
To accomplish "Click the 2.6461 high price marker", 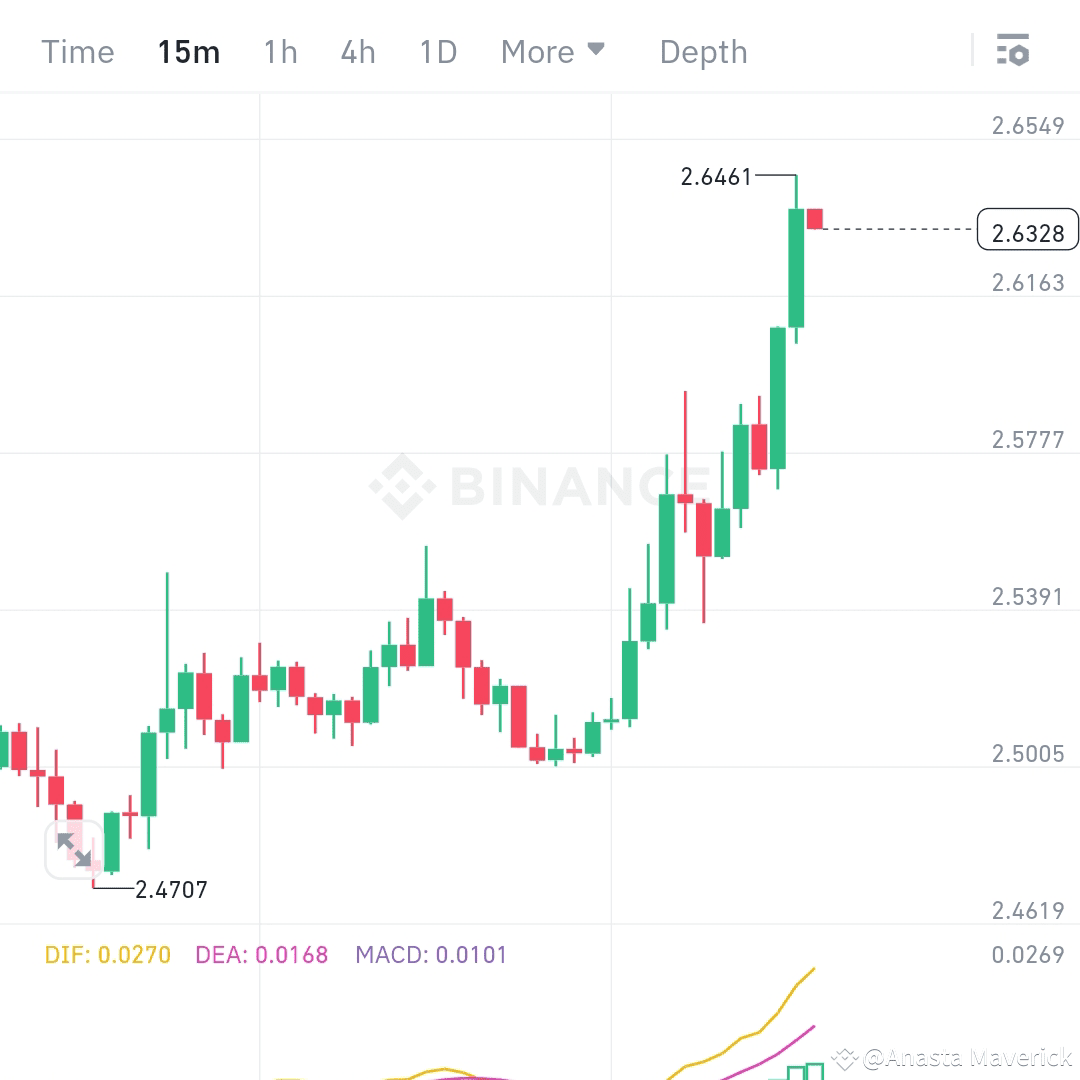I will pyautogui.click(x=716, y=177).
